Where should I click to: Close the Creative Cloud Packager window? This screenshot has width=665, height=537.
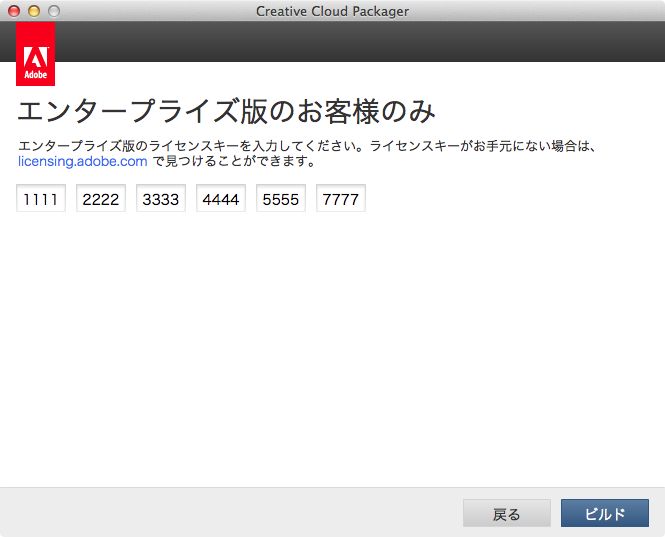tap(14, 11)
